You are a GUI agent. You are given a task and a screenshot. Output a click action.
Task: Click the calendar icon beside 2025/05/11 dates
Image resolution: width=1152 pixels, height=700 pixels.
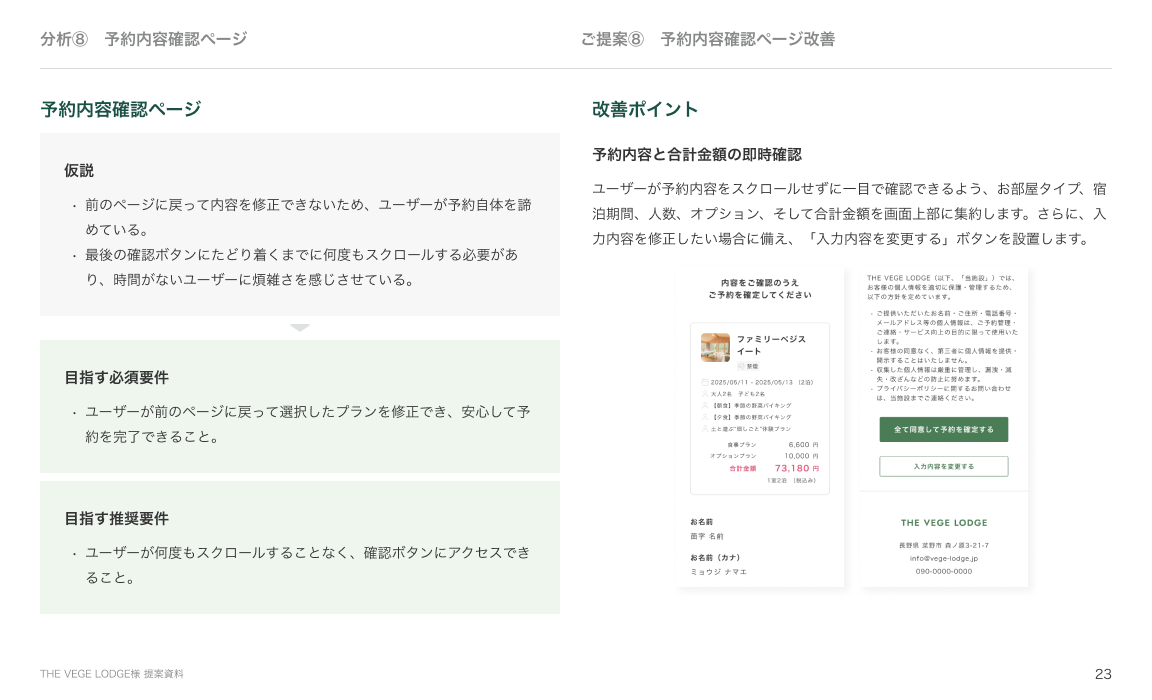point(705,382)
